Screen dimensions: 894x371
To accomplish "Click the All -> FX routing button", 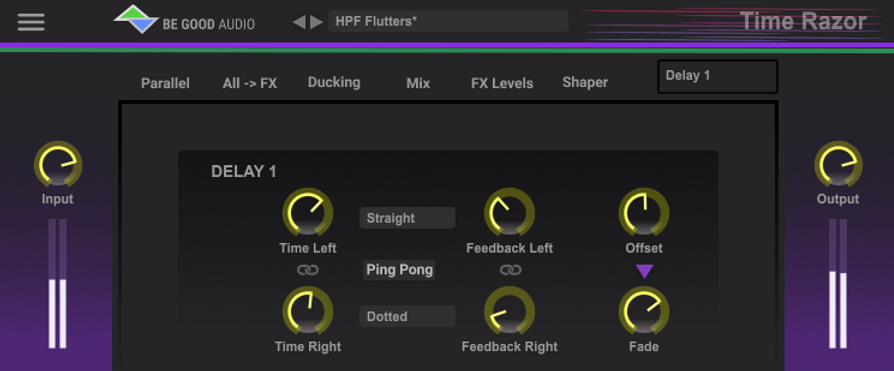I will click(250, 83).
